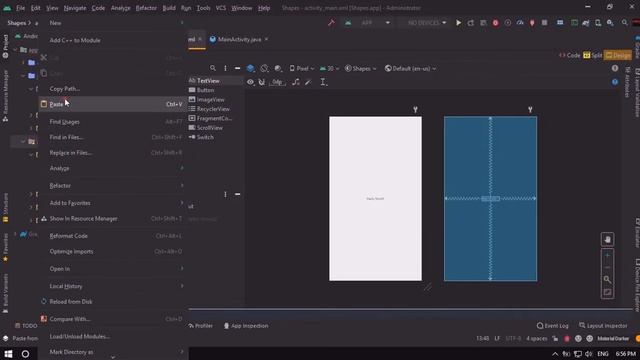Open the Windows Start menu
Screen dimensions: 640x360
8,354
